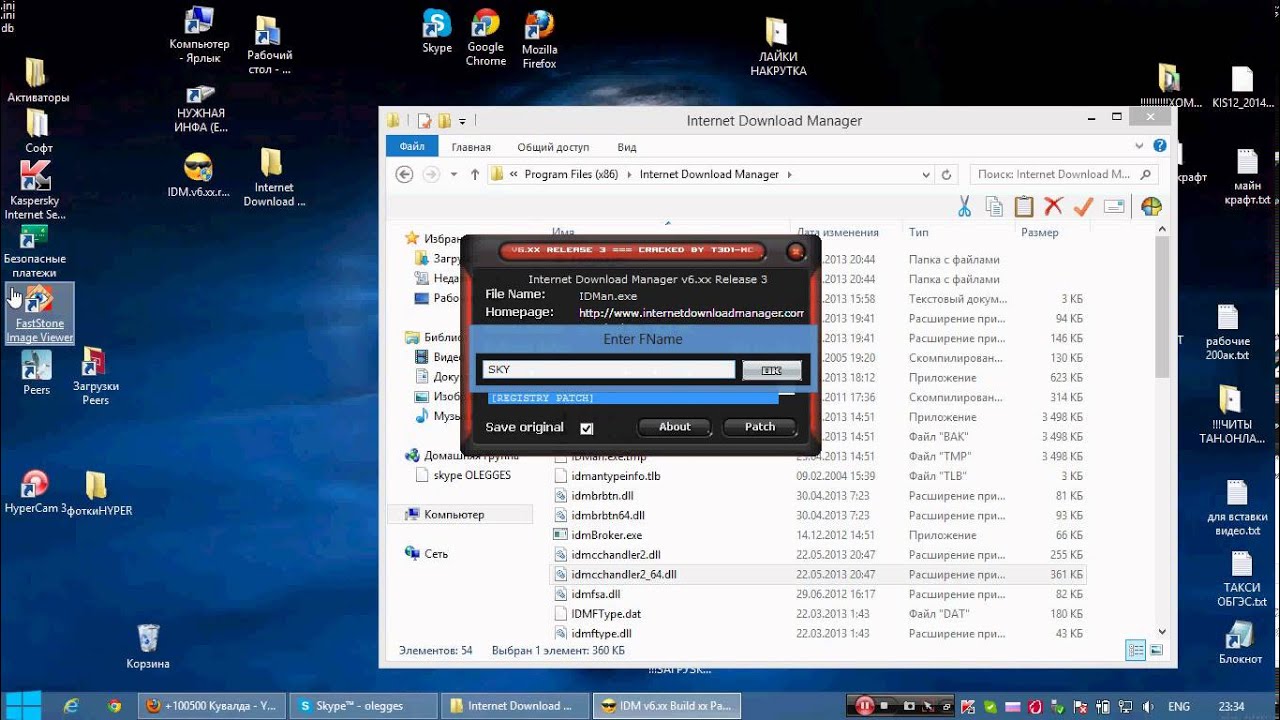Open Mozilla Firefox desktop shortcut

(539, 39)
